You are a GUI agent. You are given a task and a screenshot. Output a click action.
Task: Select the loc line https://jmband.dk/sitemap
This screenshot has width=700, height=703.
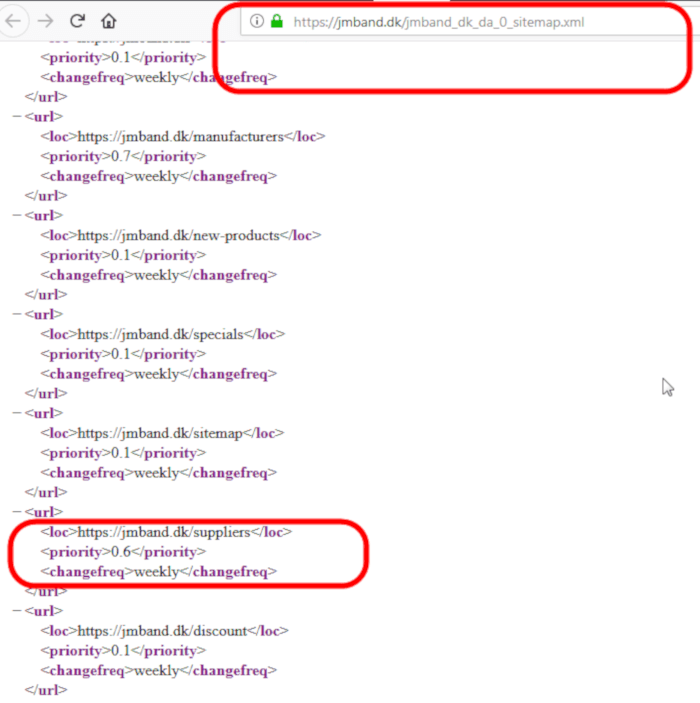162,433
